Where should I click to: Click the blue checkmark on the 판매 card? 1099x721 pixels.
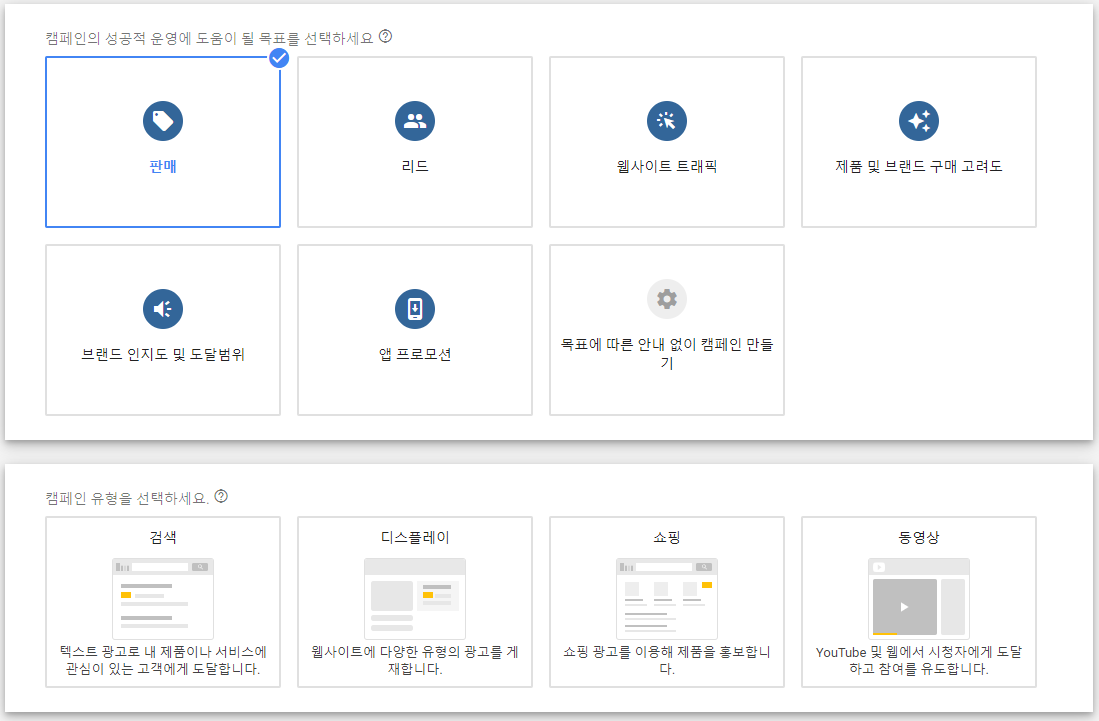(279, 58)
